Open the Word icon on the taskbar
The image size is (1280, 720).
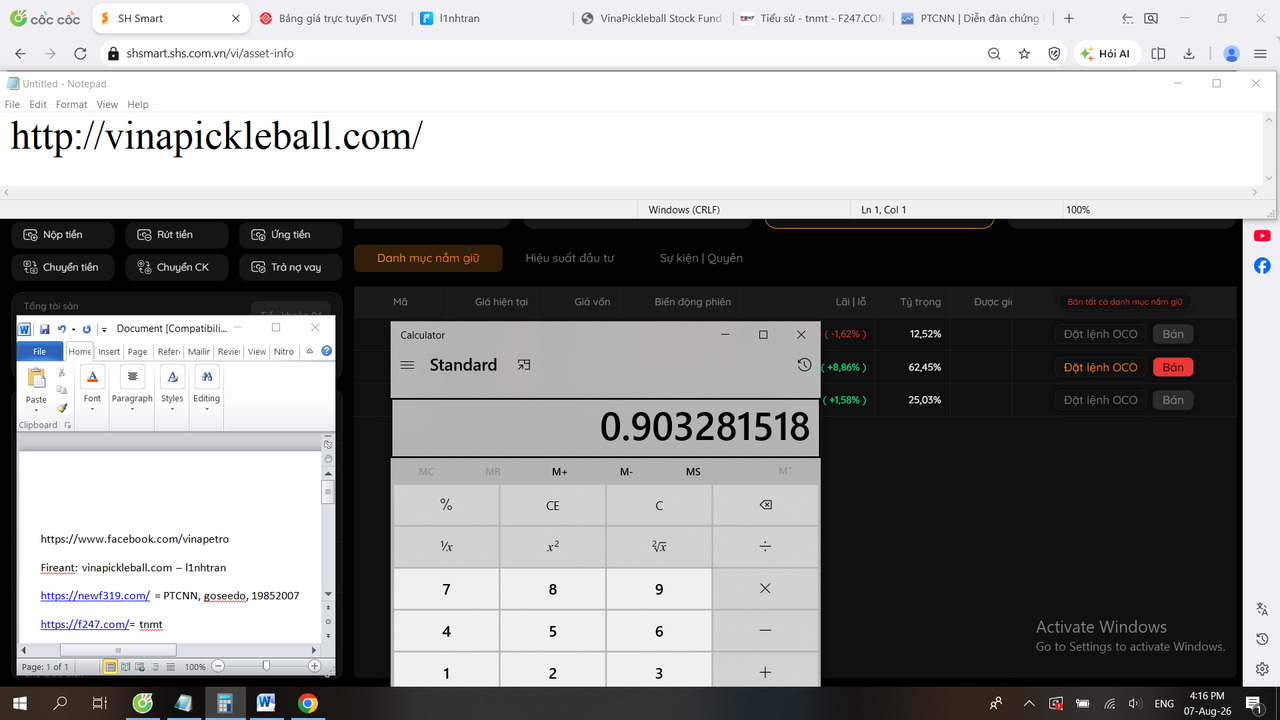pyautogui.click(x=266, y=703)
